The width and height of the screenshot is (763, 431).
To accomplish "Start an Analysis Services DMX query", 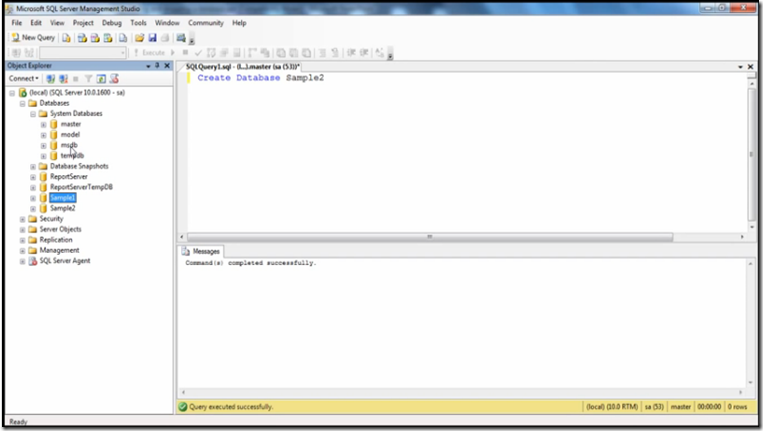I will [x=95, y=38].
